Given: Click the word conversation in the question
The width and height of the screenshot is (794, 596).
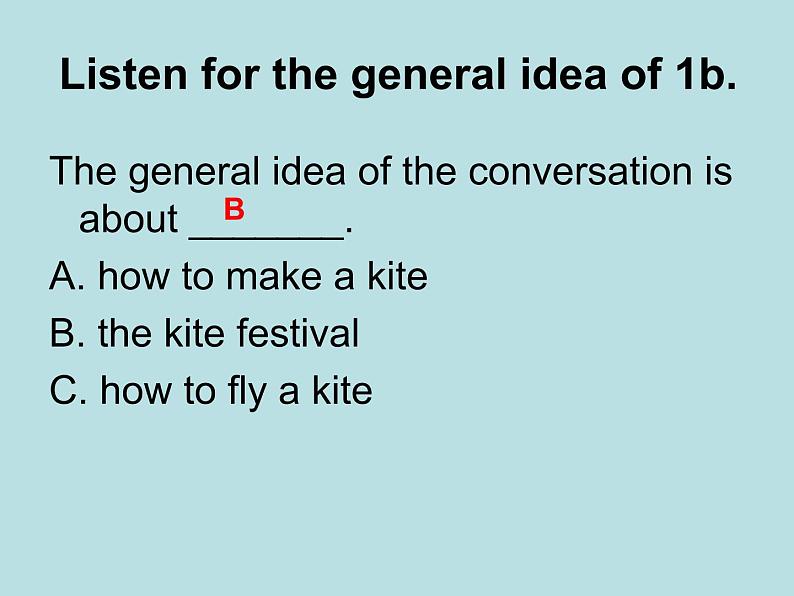Looking at the screenshot, I should click(580, 171).
